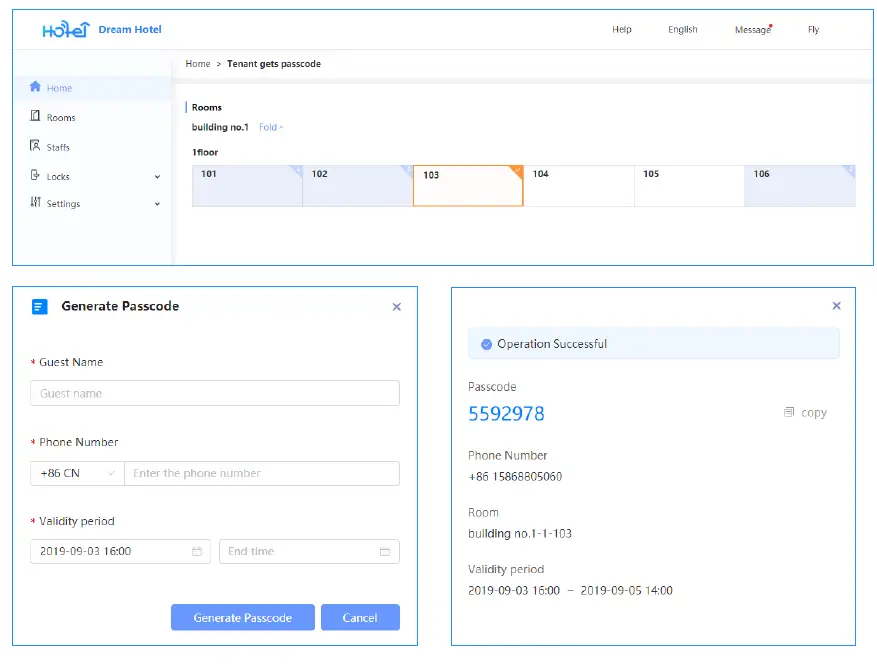This screenshot has height=664, width=877.
Task: Click the copy icon next to passcode
Action: coord(789,412)
